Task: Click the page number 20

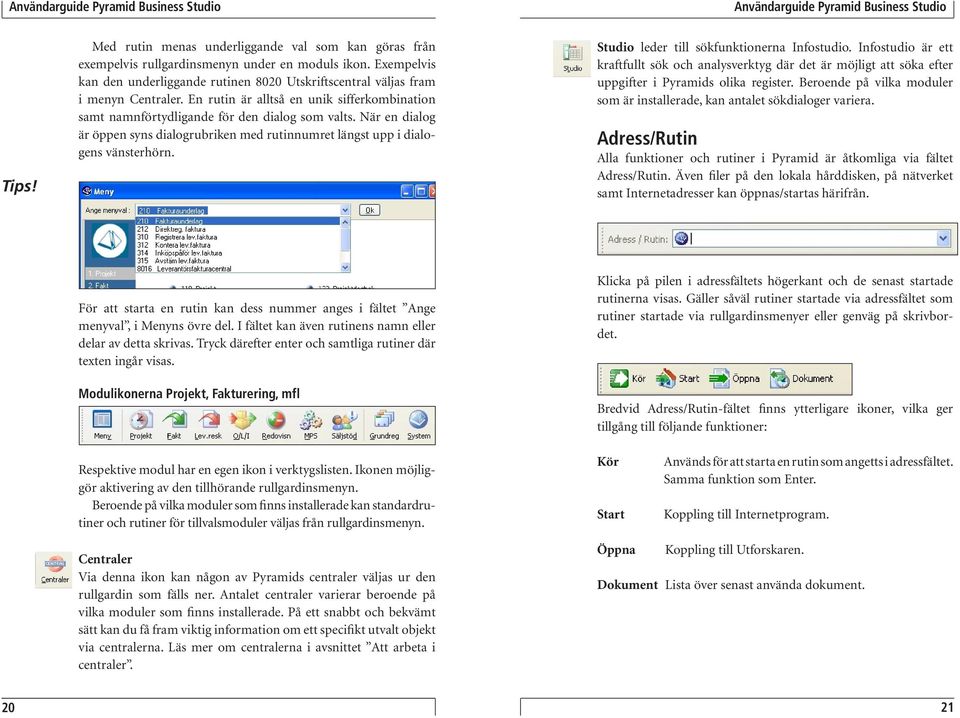Action: [8, 708]
